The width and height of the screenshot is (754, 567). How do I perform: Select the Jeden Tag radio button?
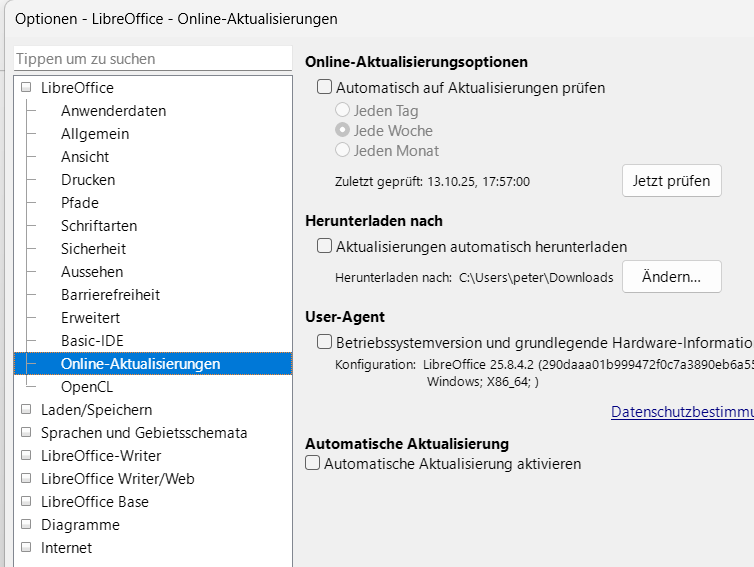tap(343, 111)
